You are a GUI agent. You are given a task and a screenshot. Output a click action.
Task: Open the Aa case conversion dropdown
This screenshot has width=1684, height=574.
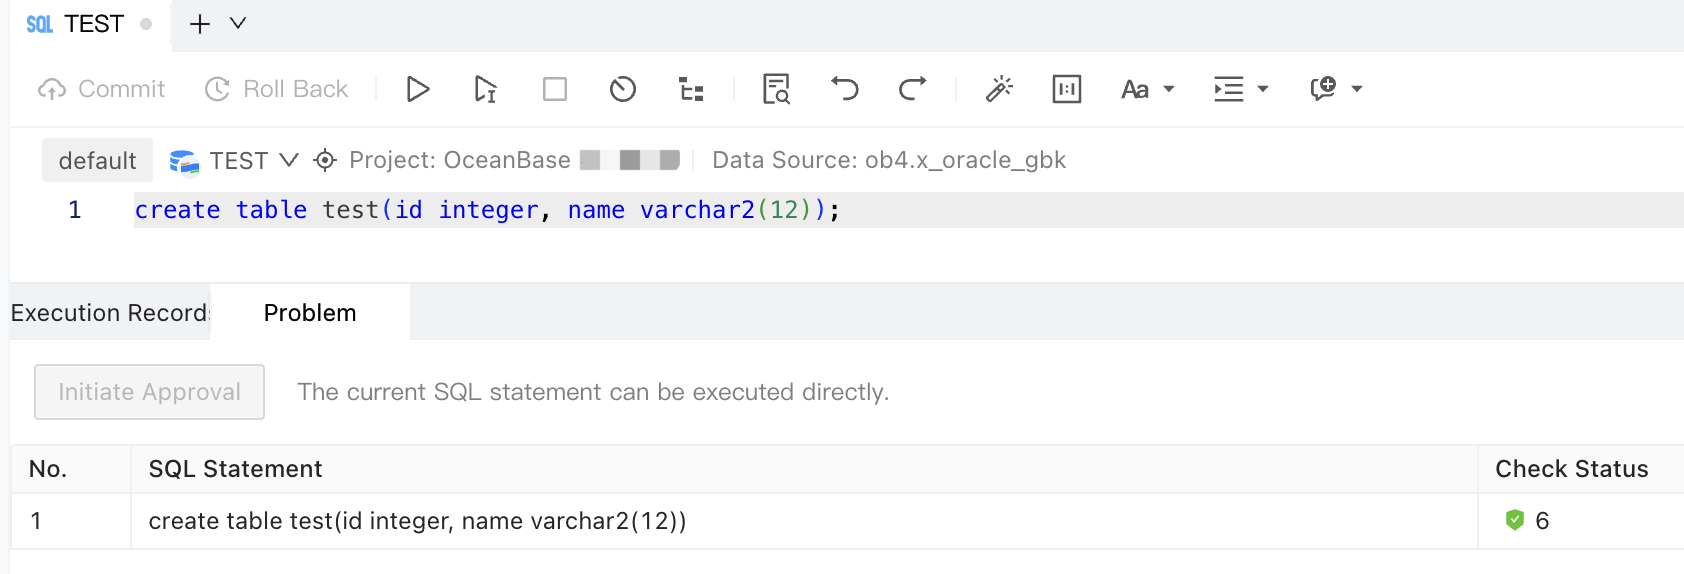coord(1147,89)
